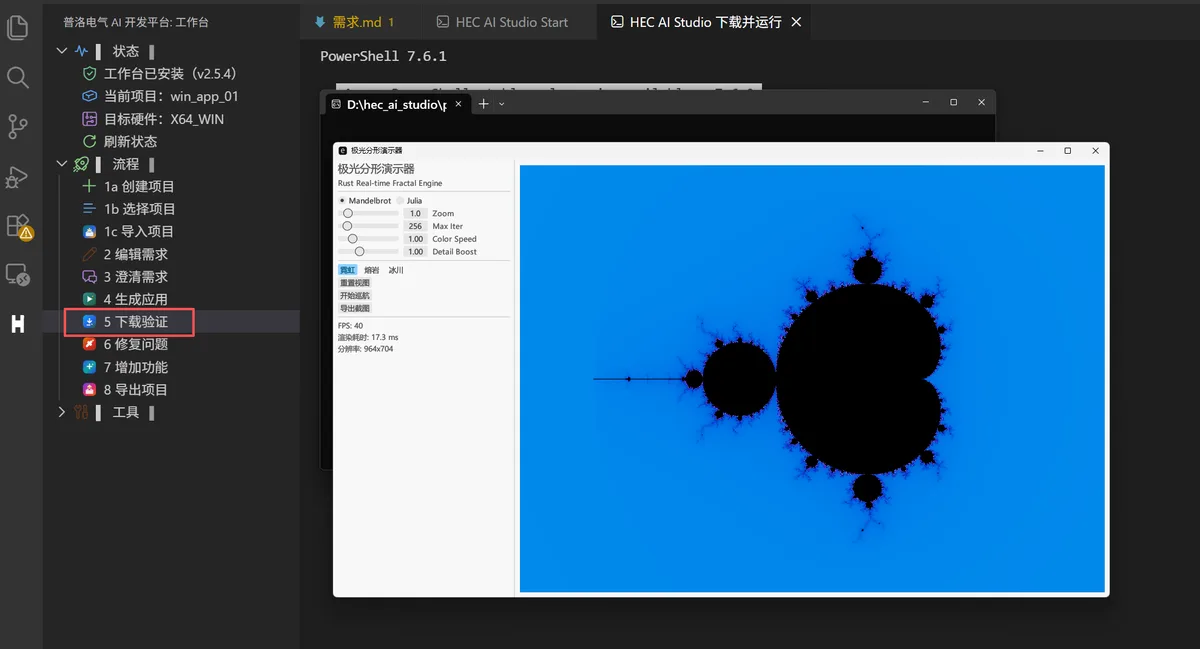Open Run and Debug in activity bar
Image resolution: width=1200 pixels, height=649 pixels.
17,176
